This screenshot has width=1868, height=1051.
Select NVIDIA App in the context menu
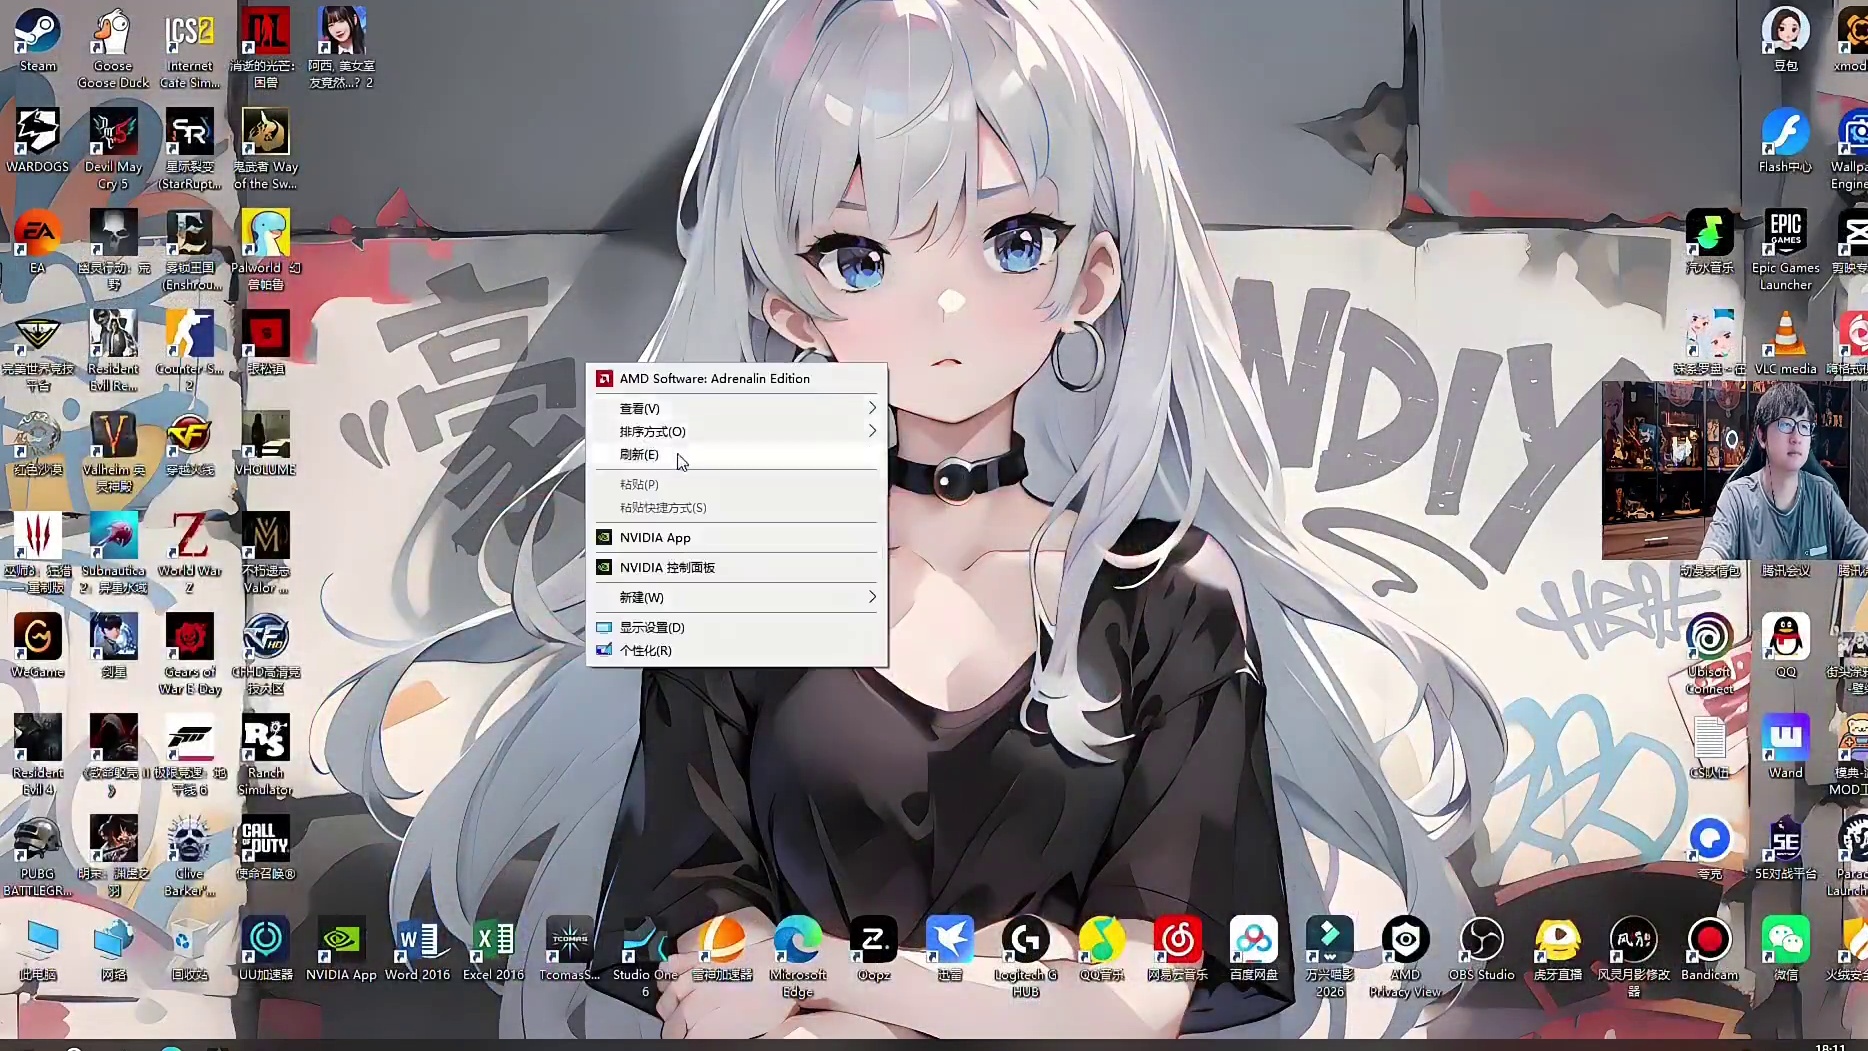736,537
